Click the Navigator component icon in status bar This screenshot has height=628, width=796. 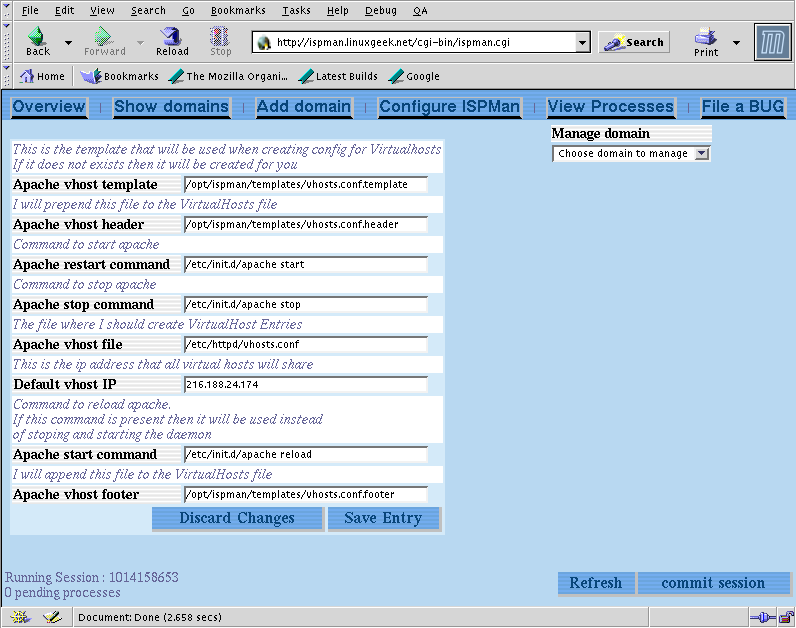(20, 617)
